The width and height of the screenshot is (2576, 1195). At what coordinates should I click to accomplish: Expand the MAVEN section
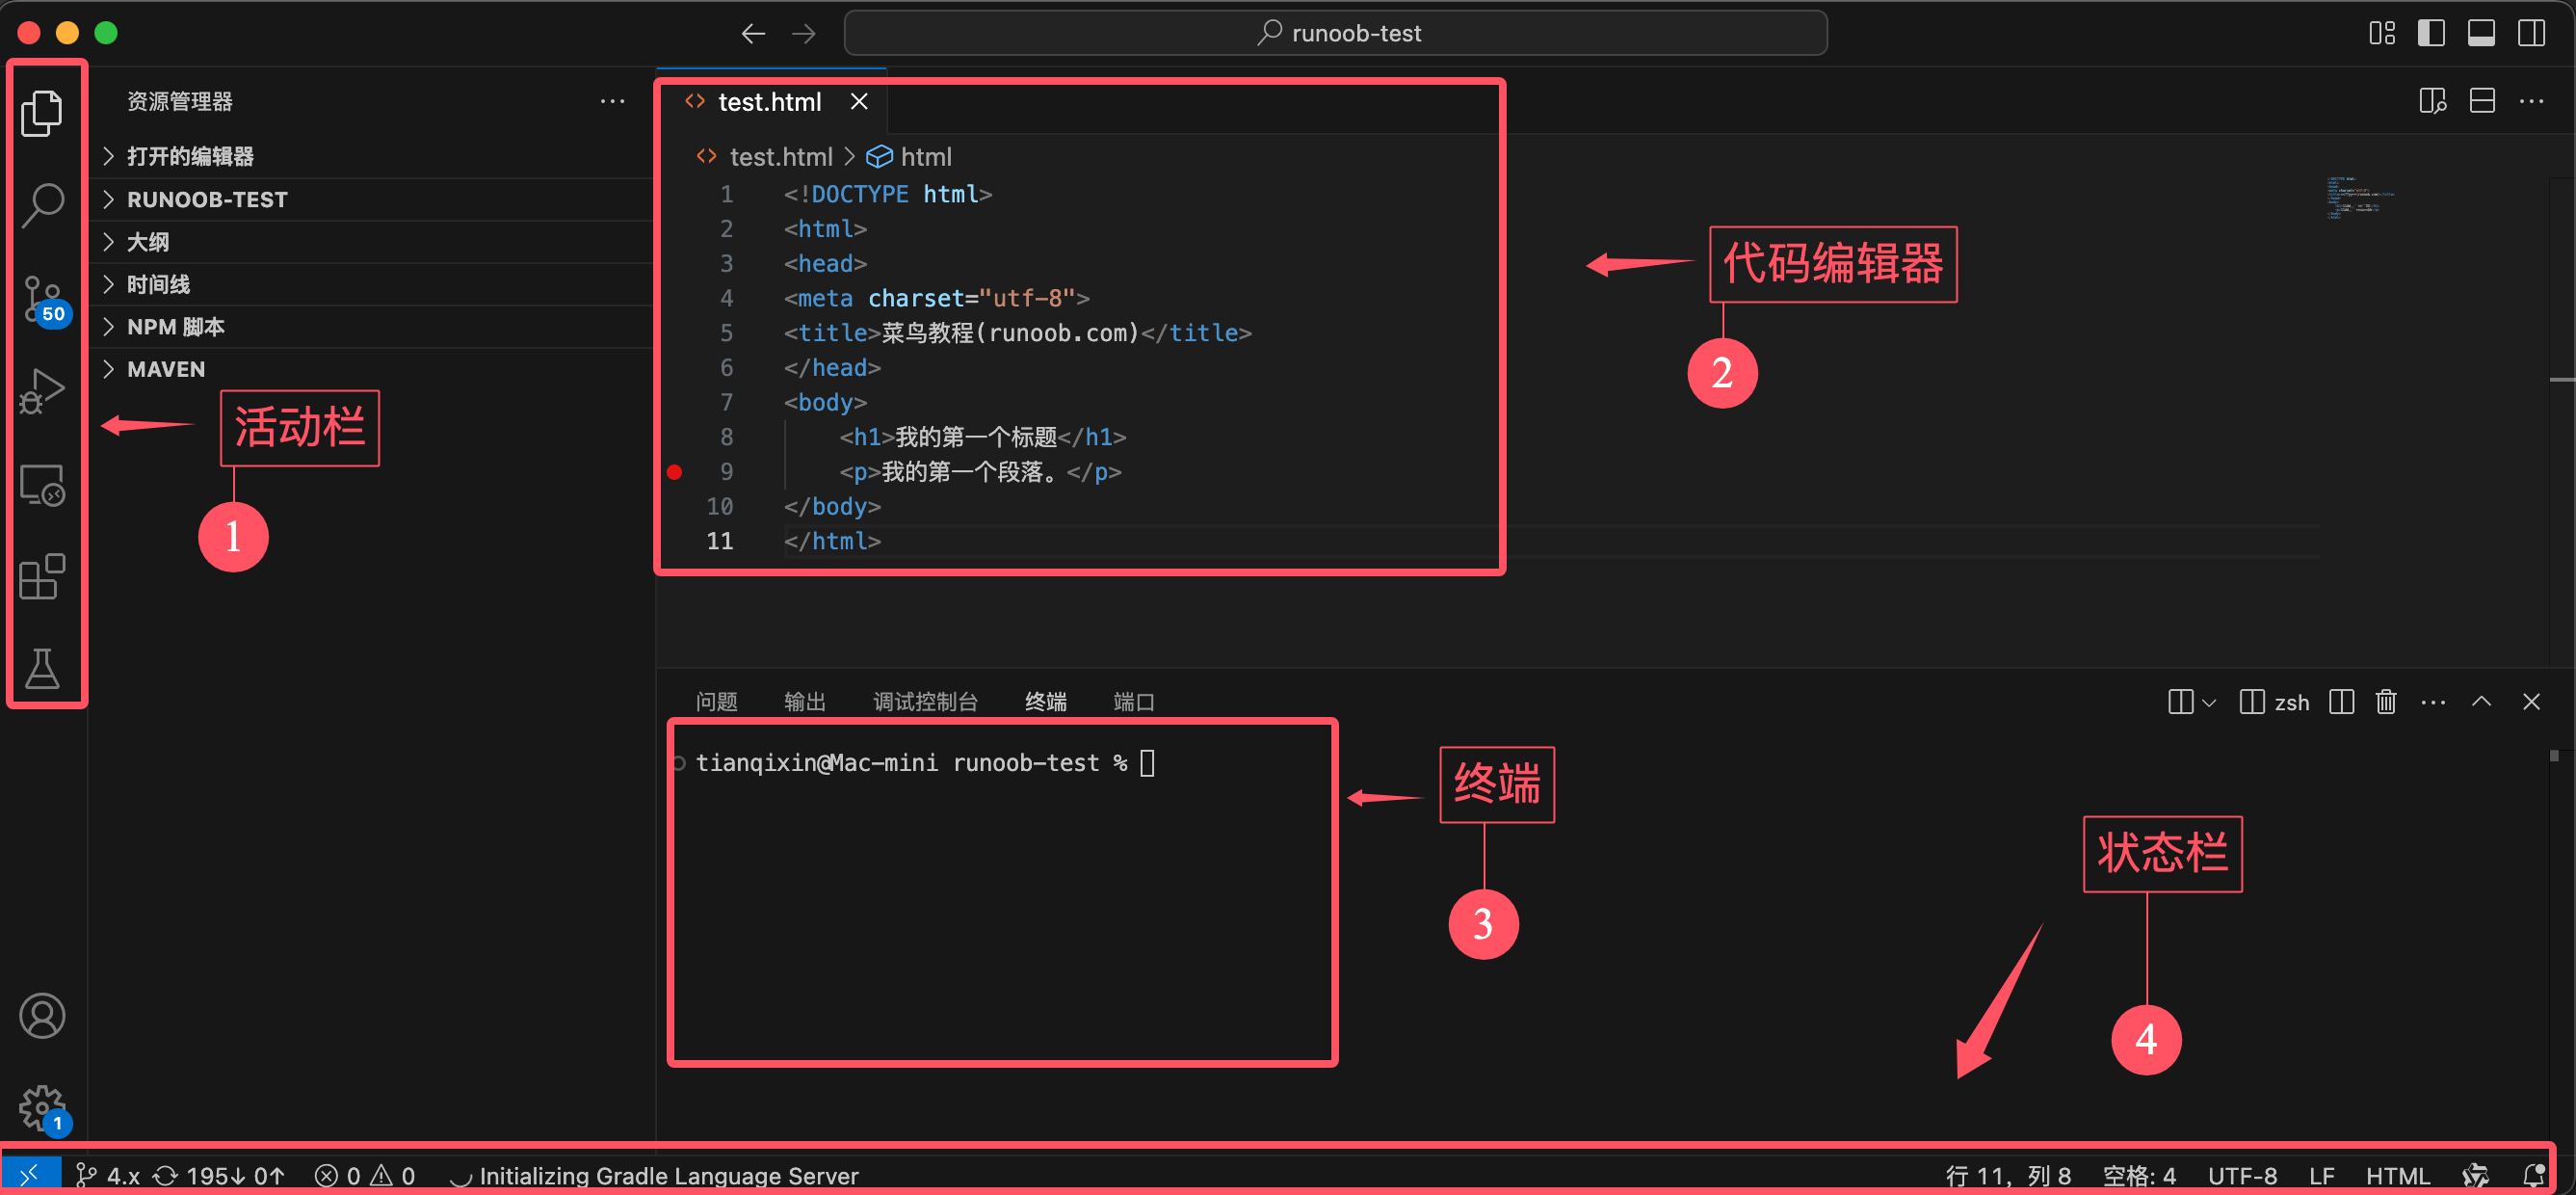pyautogui.click(x=166, y=369)
